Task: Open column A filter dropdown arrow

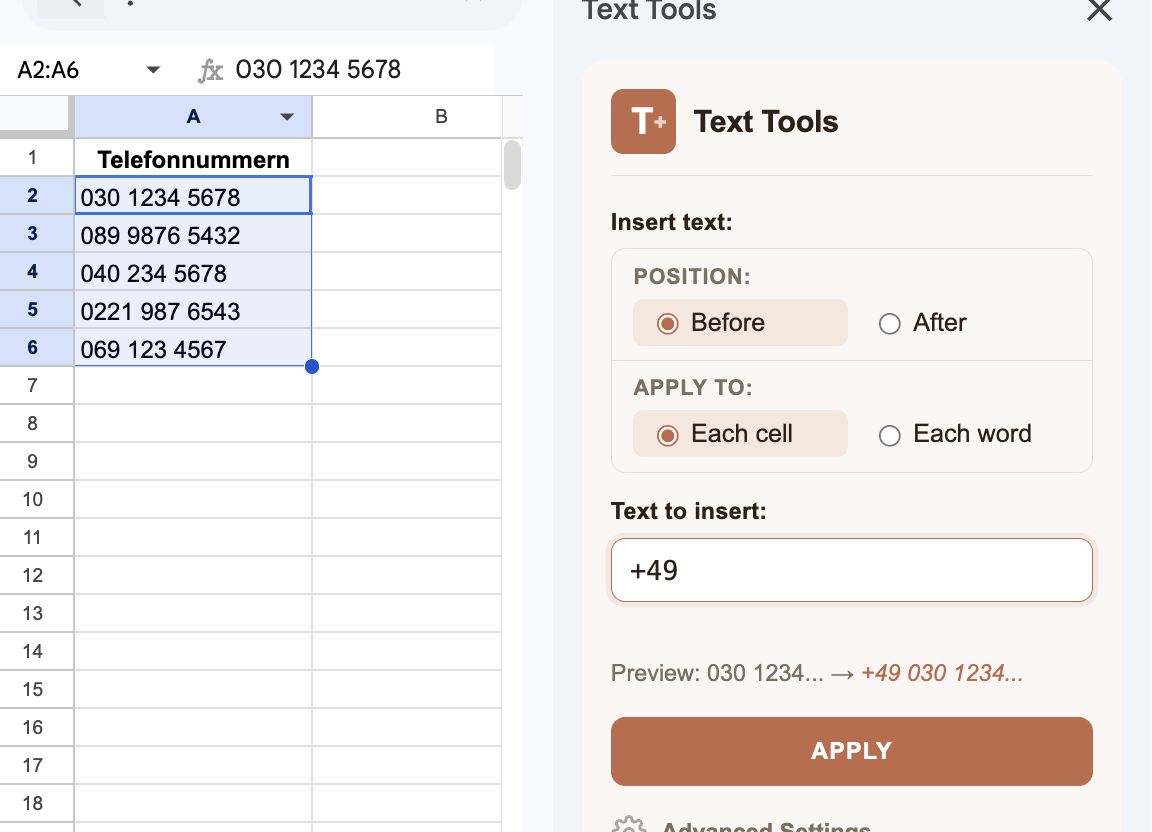Action: (287, 117)
